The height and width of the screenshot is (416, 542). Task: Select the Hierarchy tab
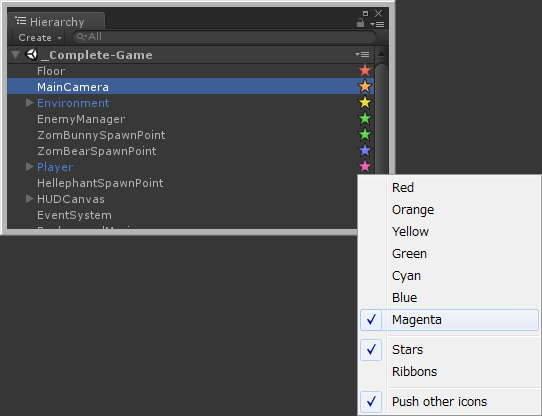point(56,21)
